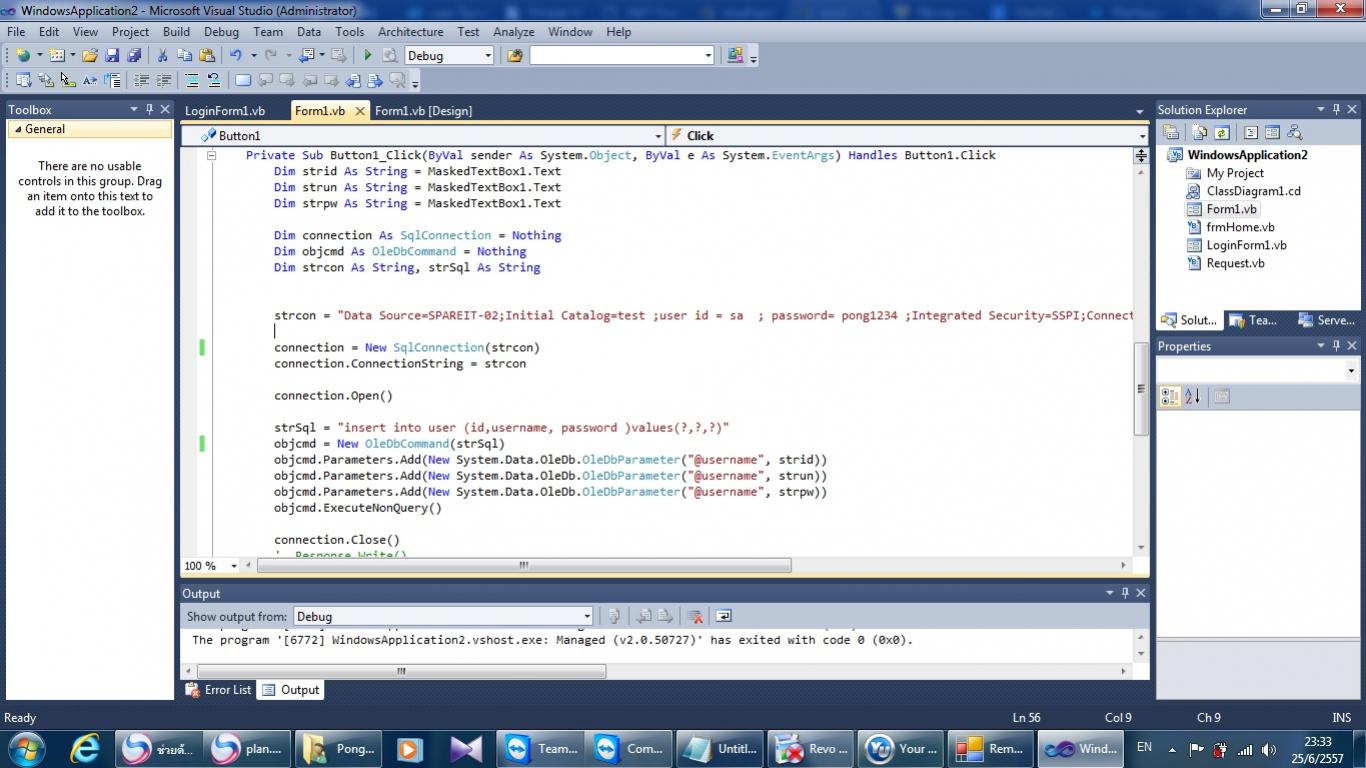Toggle Word Wrap in Output panel
Image resolution: width=1366 pixels, height=768 pixels.
[723, 617]
